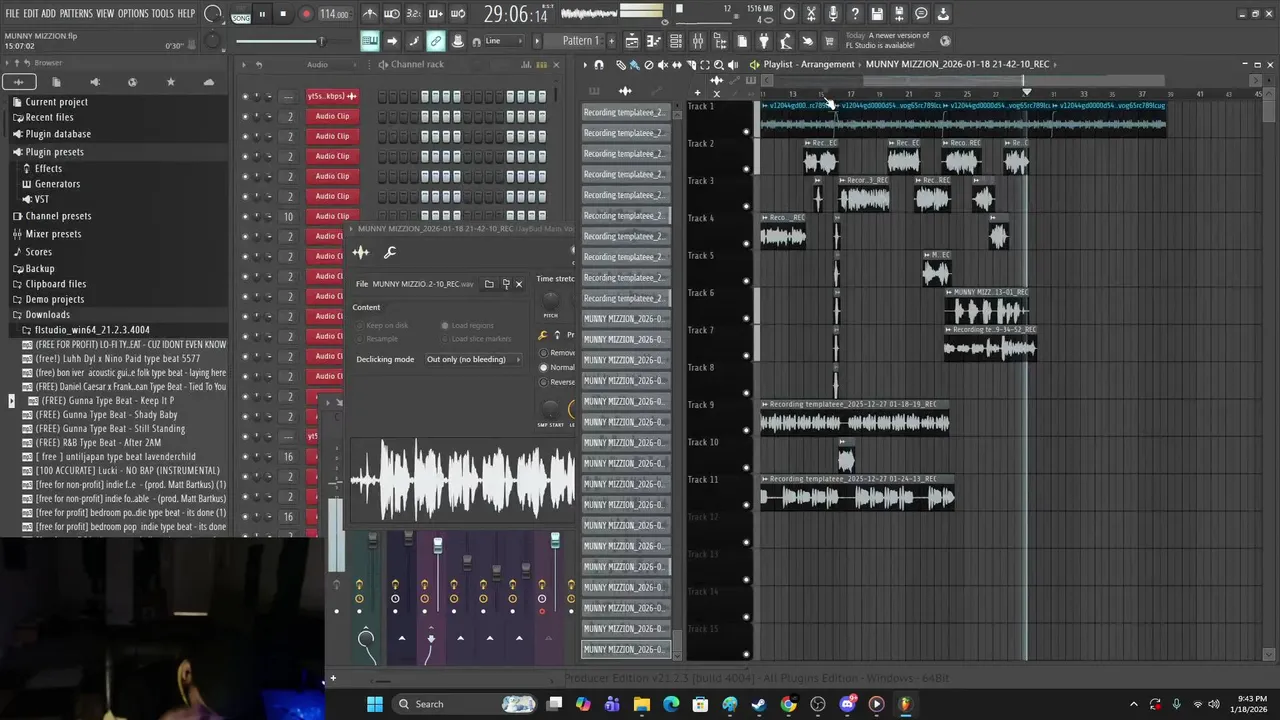Toggle the link remote control icon
1280x720 pixels.
[x=436, y=41]
